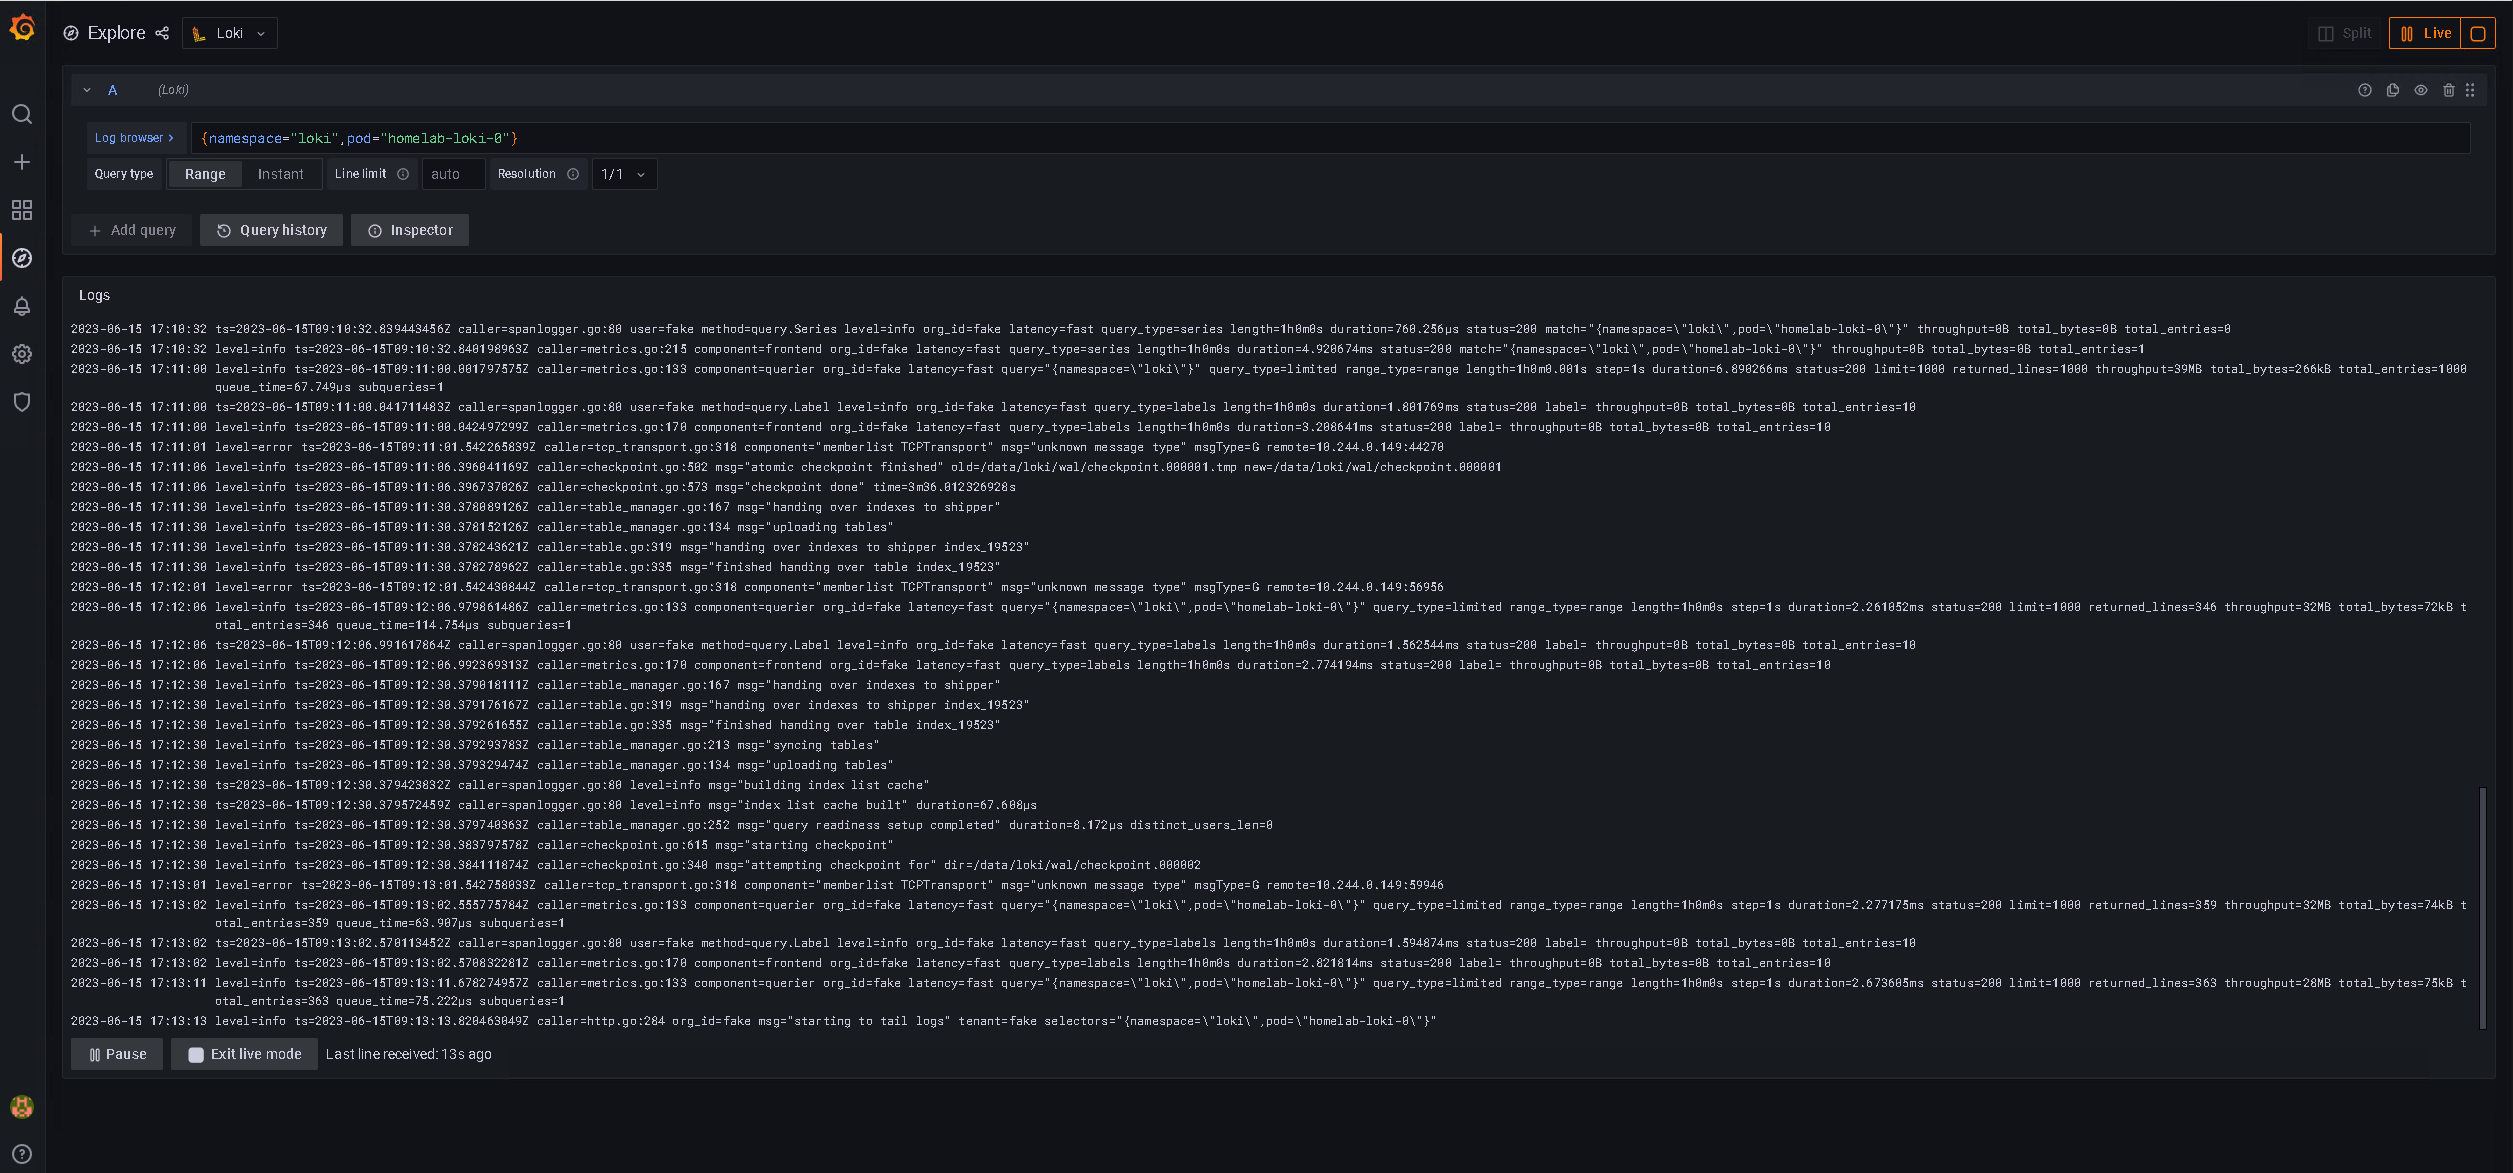Click the Explore compass icon
Viewport: 2513px width, 1173px height.
click(21, 258)
